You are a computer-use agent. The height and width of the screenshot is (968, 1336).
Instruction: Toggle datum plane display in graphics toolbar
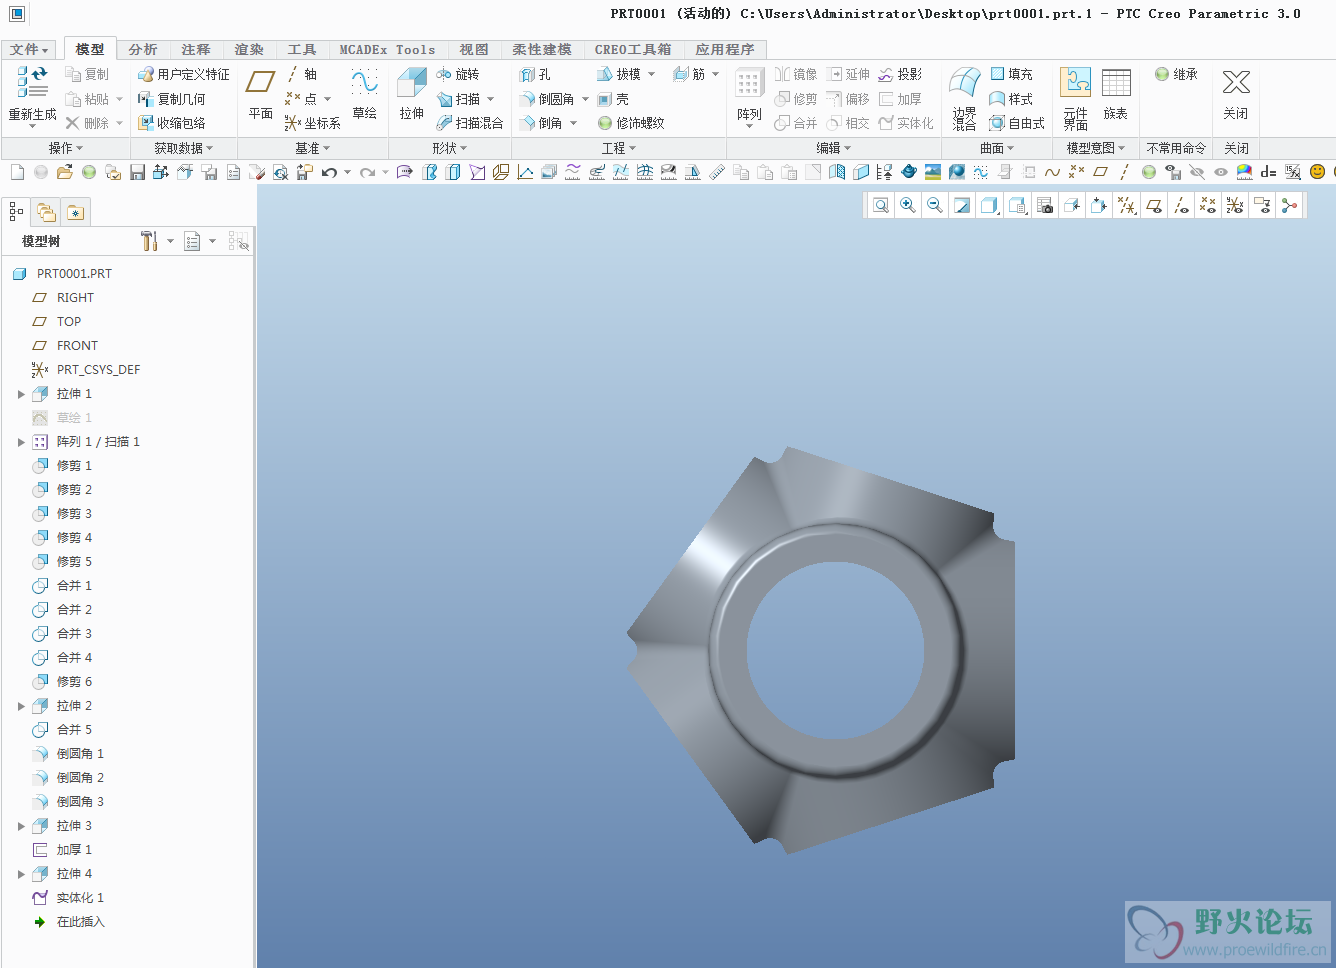coord(1154,205)
